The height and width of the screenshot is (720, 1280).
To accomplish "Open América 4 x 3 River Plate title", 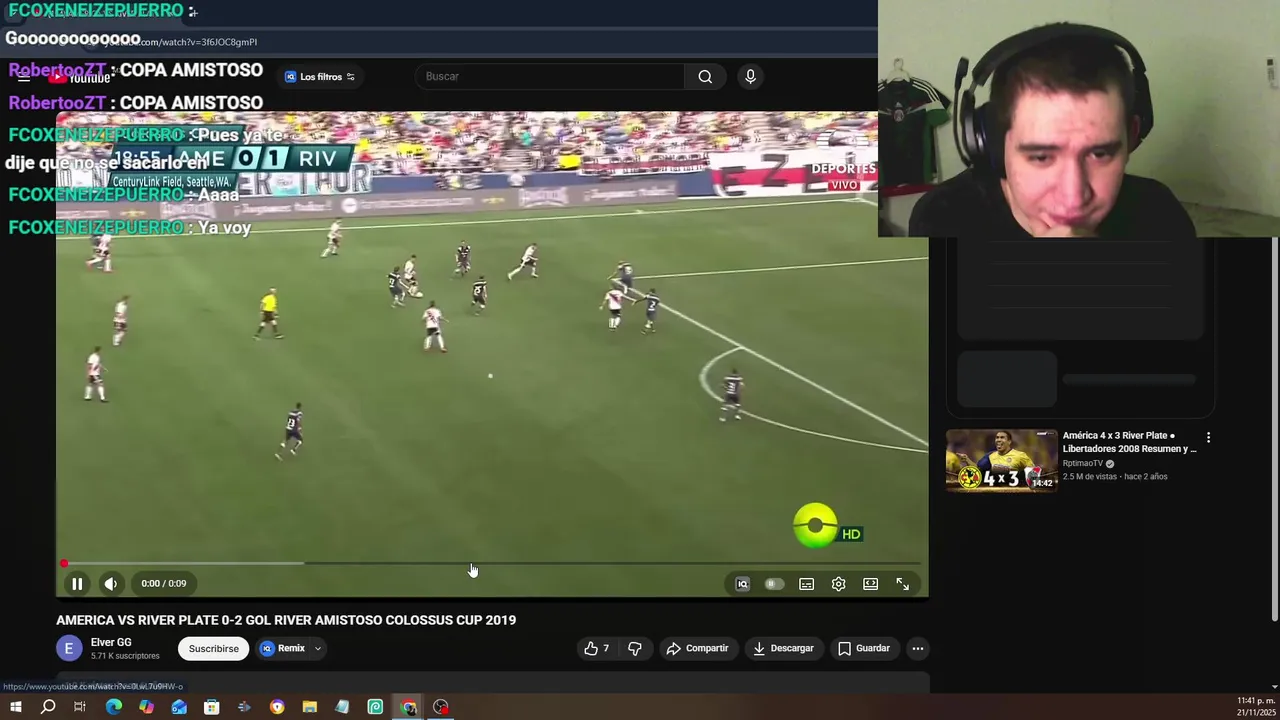I will (x=1129, y=442).
